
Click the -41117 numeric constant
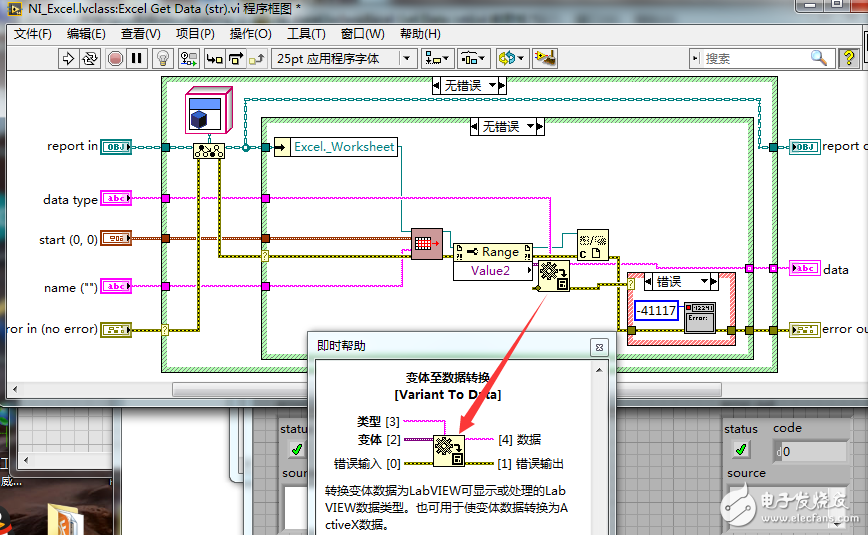pos(656,310)
